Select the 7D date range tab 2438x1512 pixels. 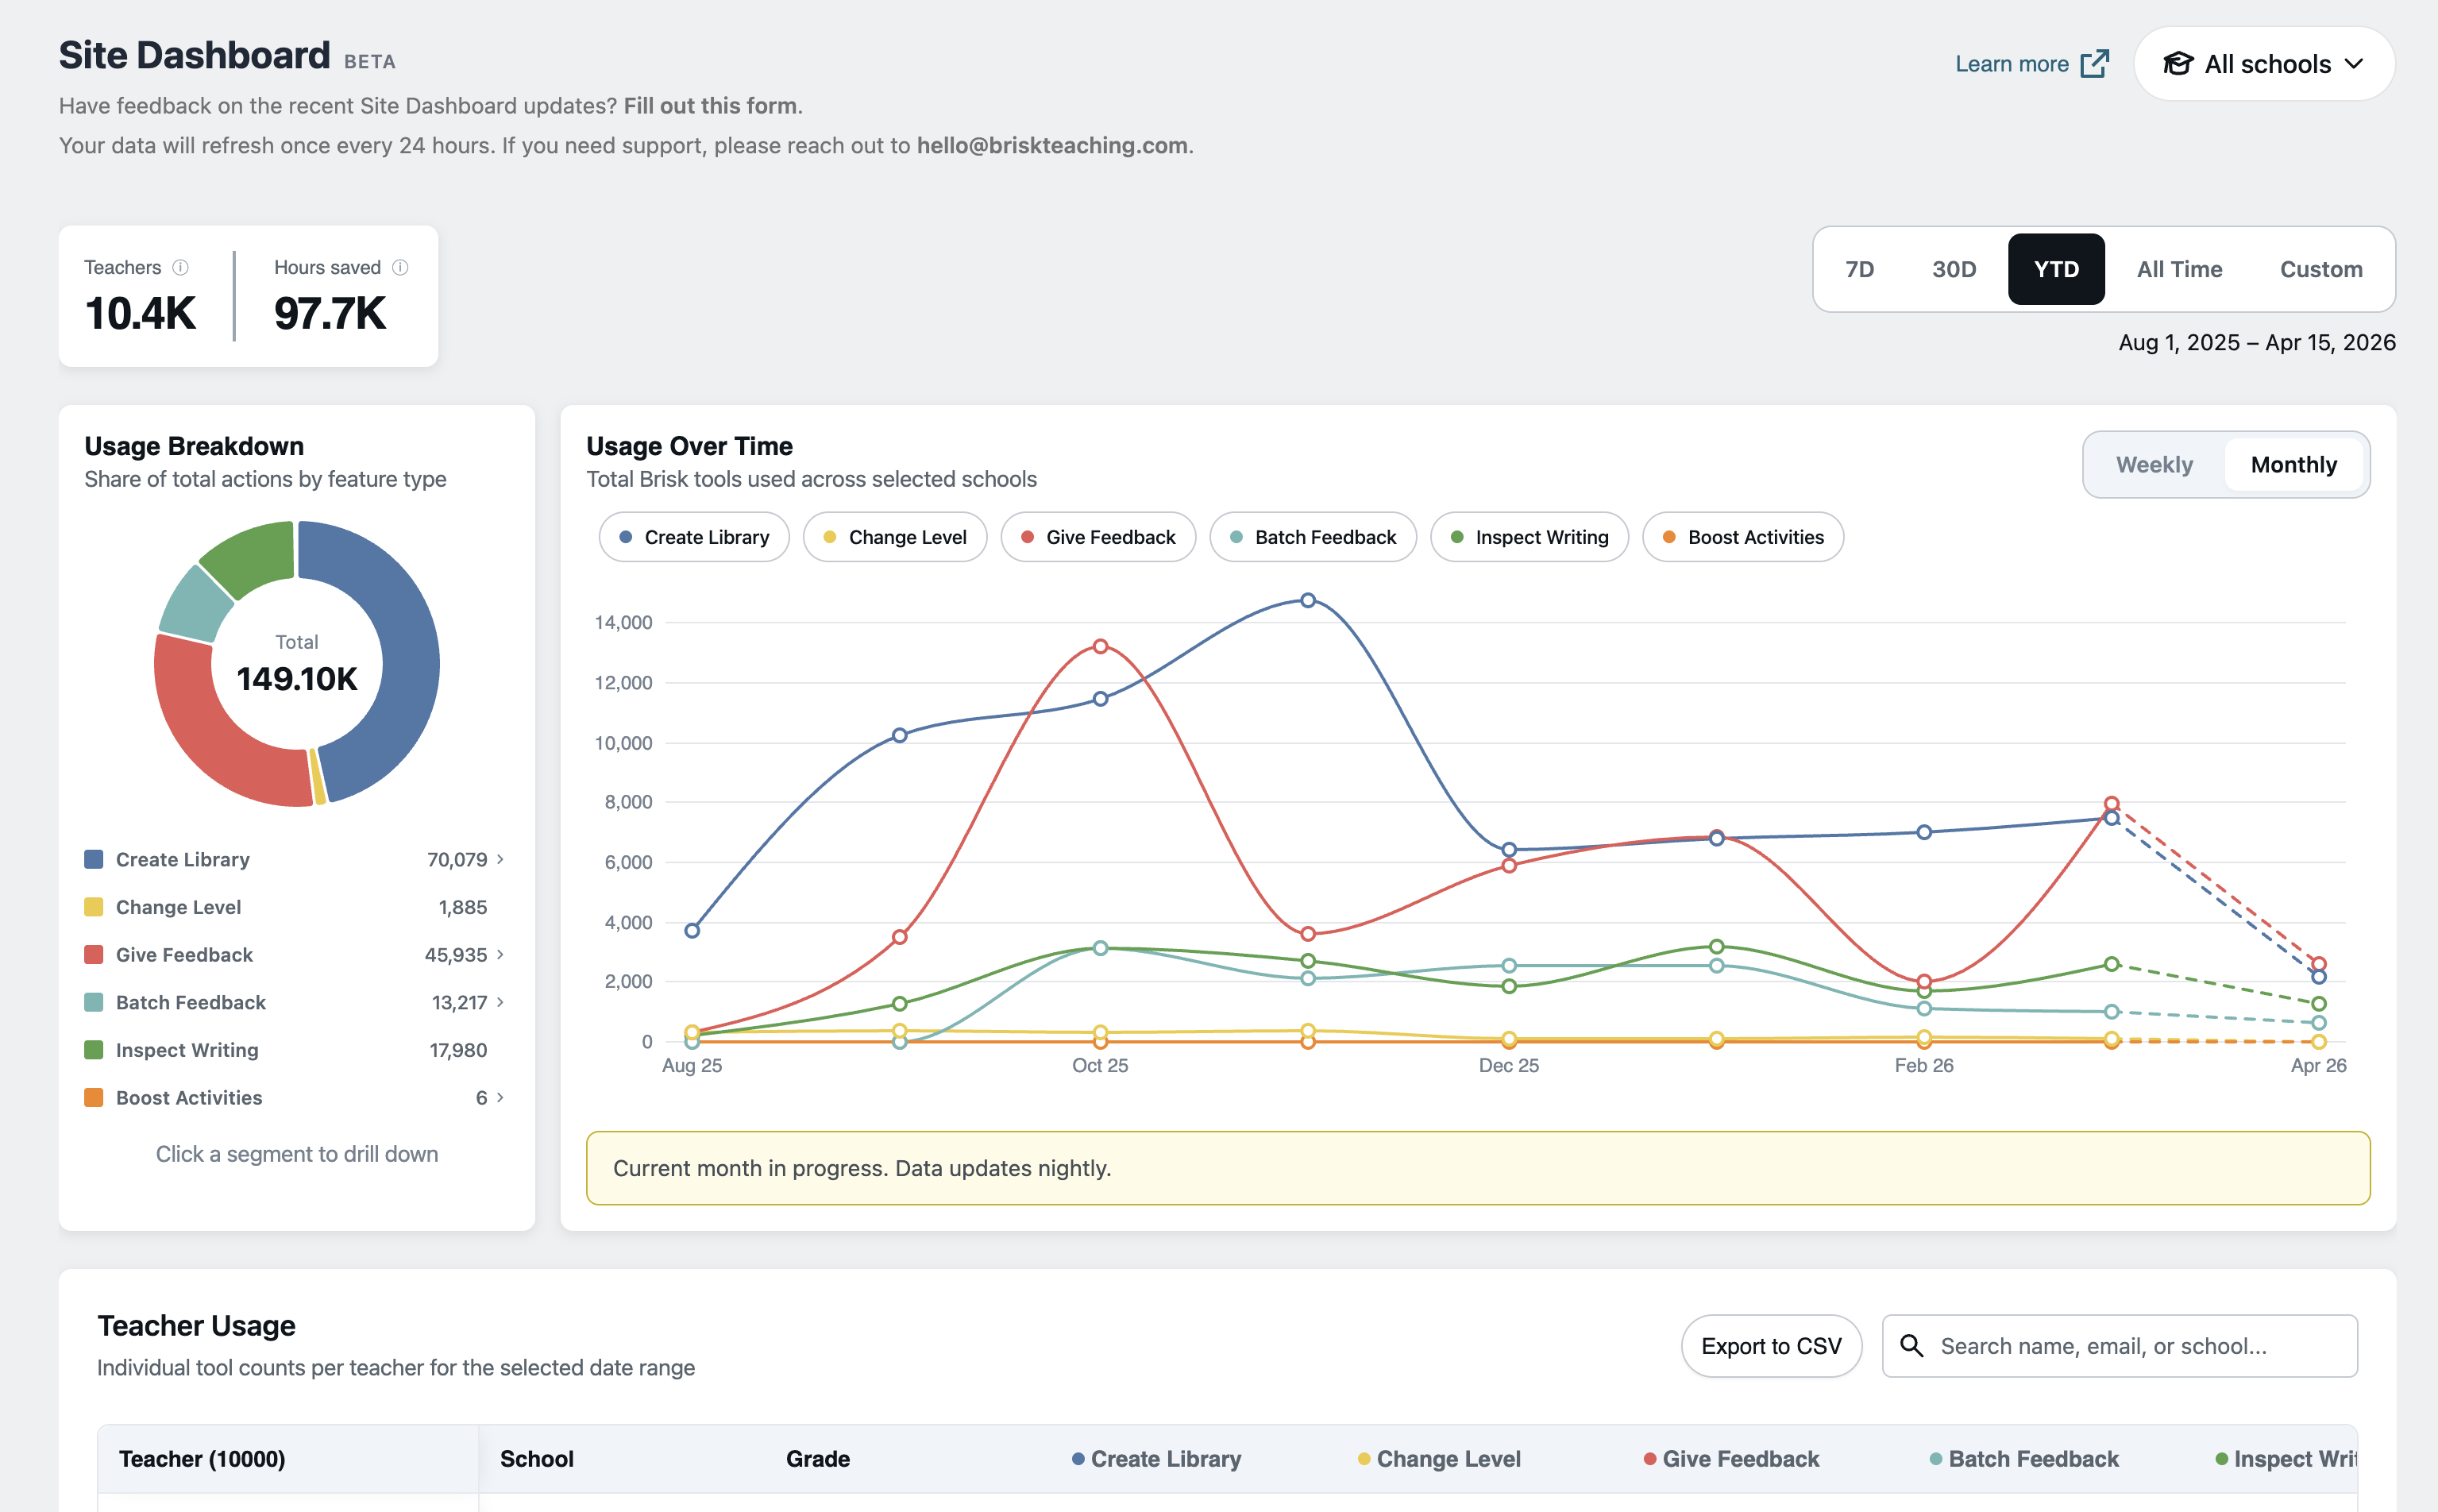pyautogui.click(x=1861, y=268)
